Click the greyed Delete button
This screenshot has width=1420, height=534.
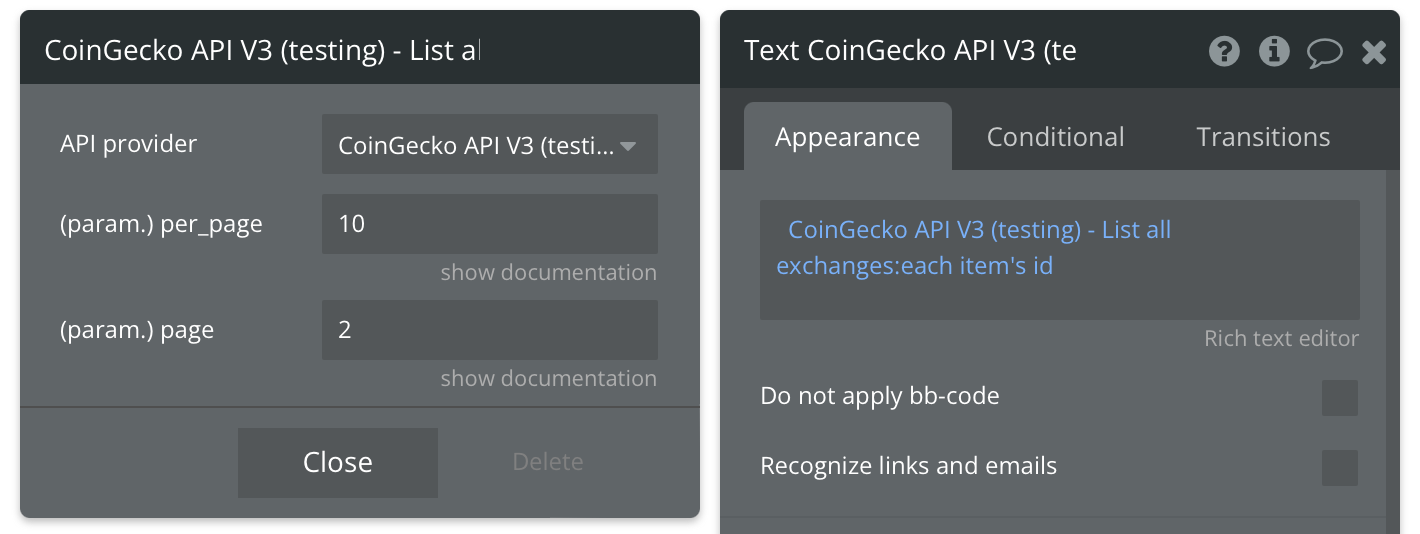[x=548, y=462]
